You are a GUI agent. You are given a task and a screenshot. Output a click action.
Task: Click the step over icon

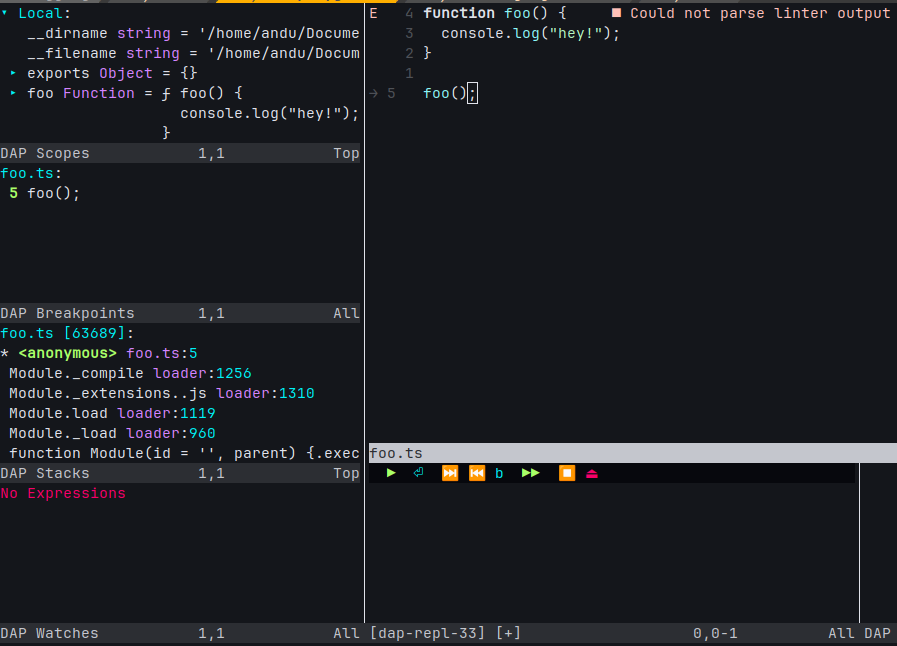tap(449, 473)
